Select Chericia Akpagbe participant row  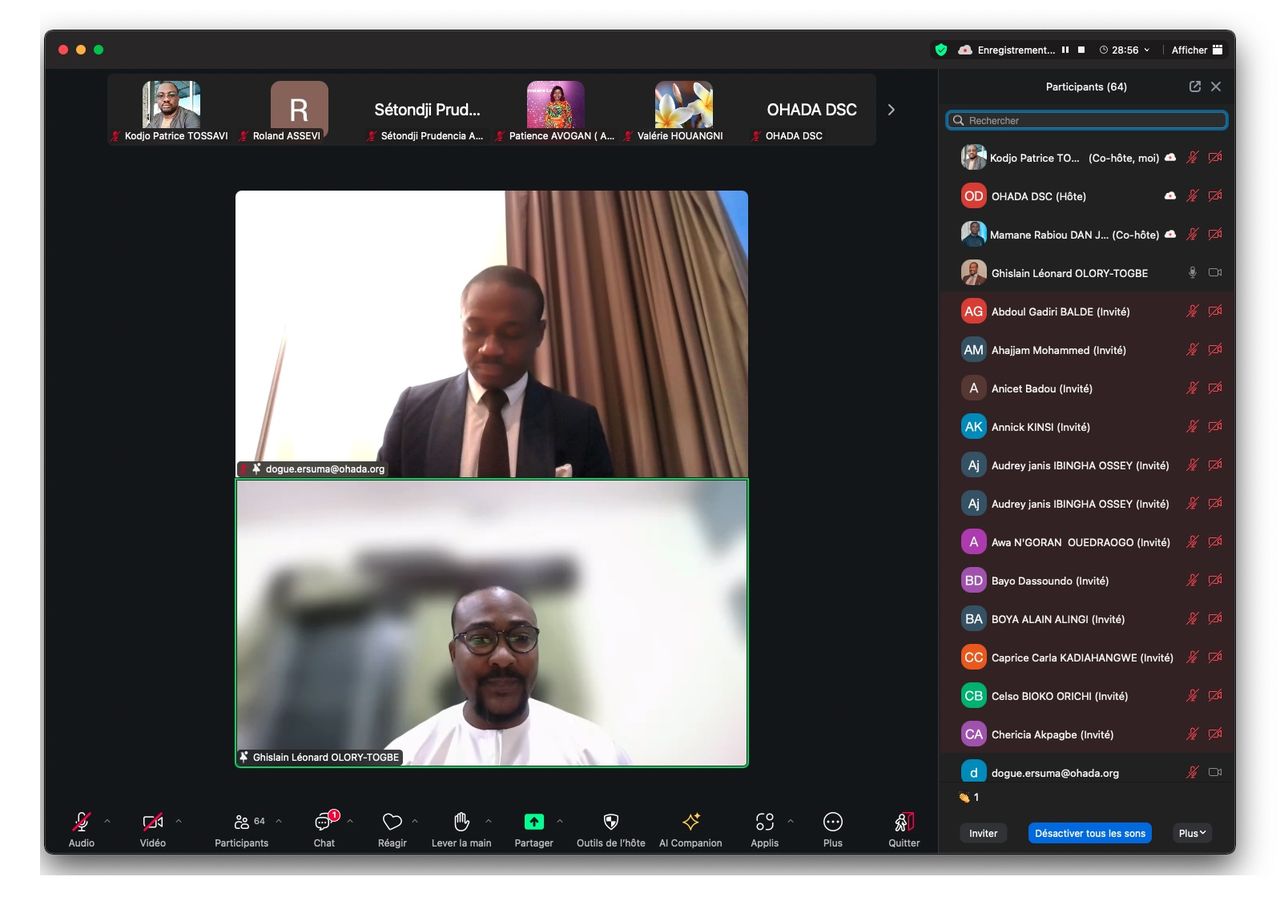[x=1087, y=734]
